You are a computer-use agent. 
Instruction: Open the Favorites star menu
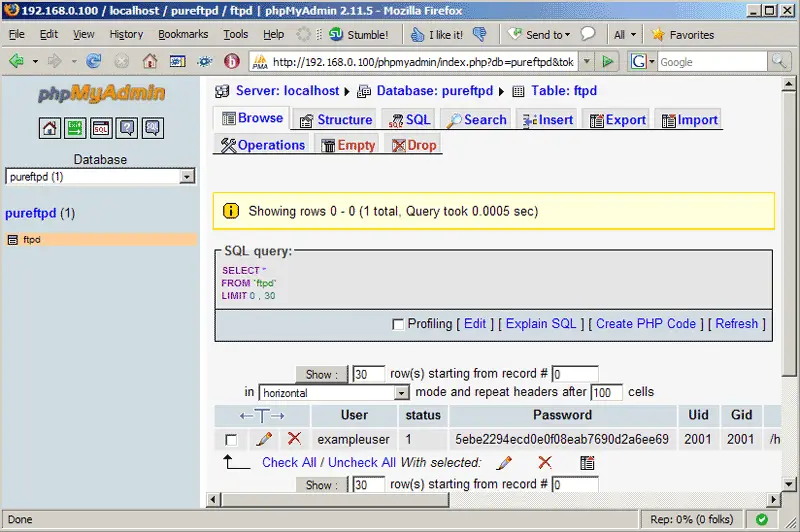683,35
